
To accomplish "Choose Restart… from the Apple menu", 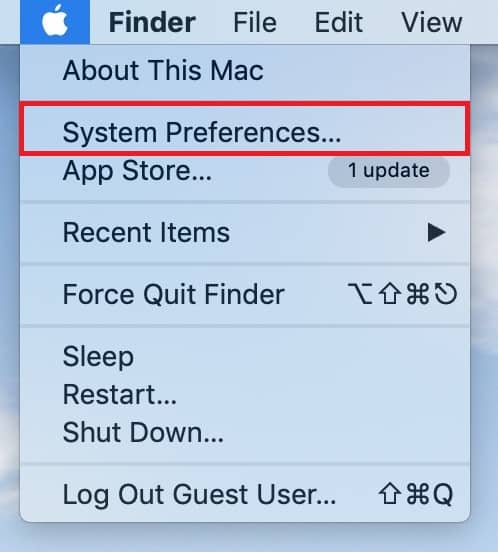I will (x=245, y=394).
